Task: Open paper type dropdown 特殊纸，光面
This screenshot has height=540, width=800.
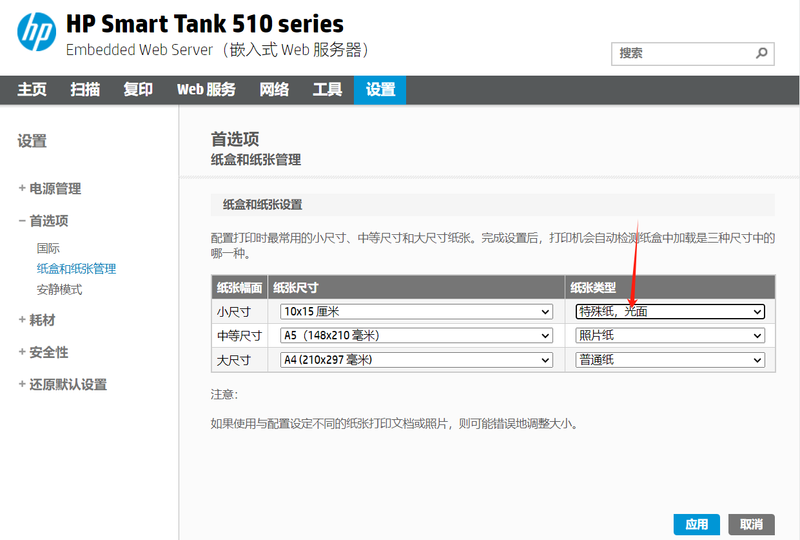Action: pyautogui.click(x=670, y=311)
